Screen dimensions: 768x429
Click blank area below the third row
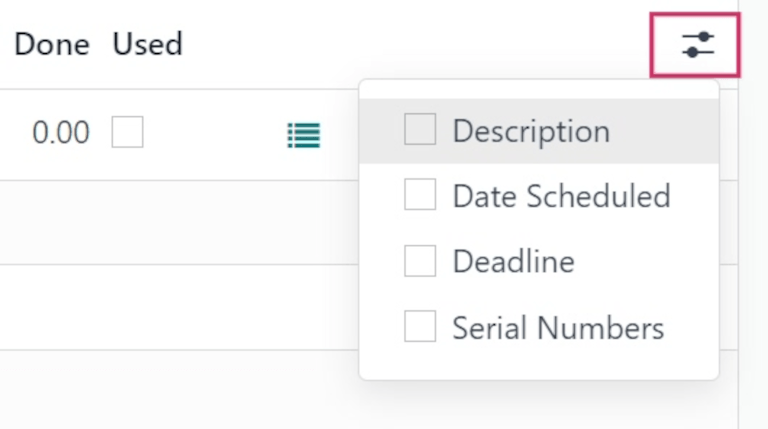point(170,392)
